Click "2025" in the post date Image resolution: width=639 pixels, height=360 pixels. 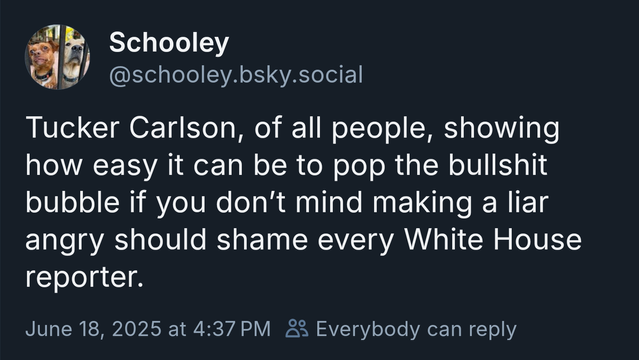[137, 329]
